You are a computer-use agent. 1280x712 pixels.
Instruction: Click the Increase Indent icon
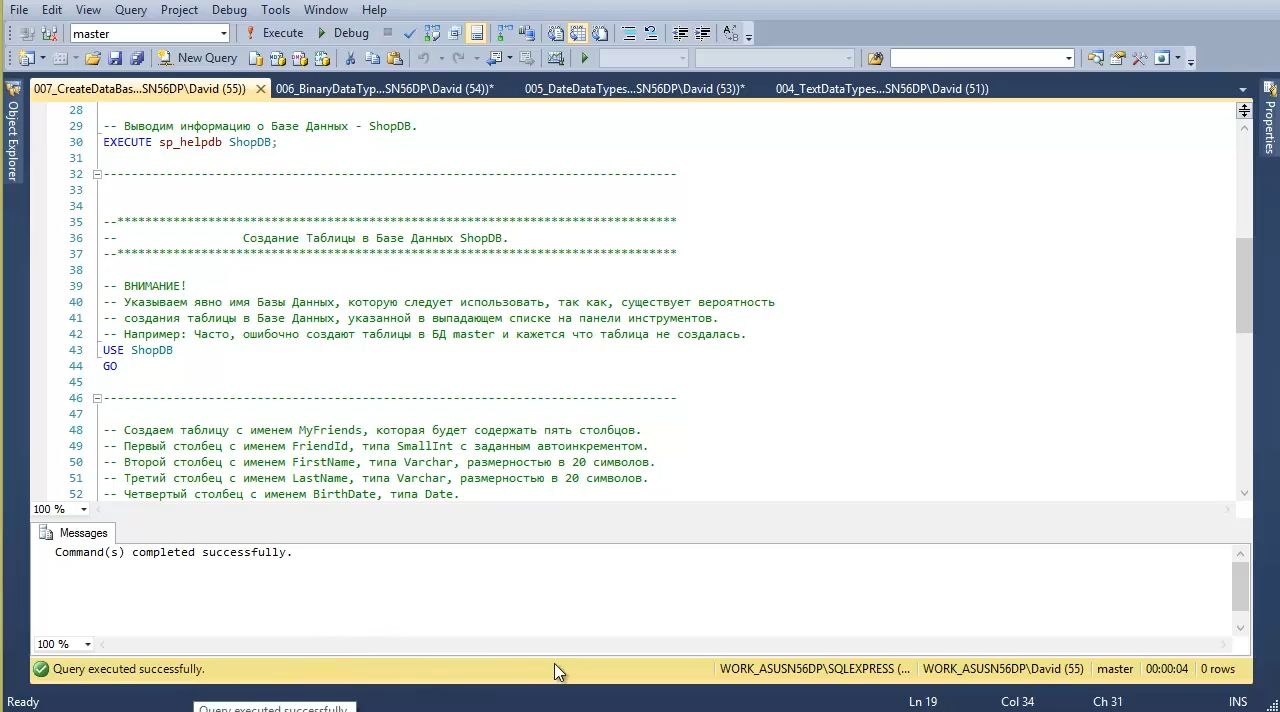(703, 33)
